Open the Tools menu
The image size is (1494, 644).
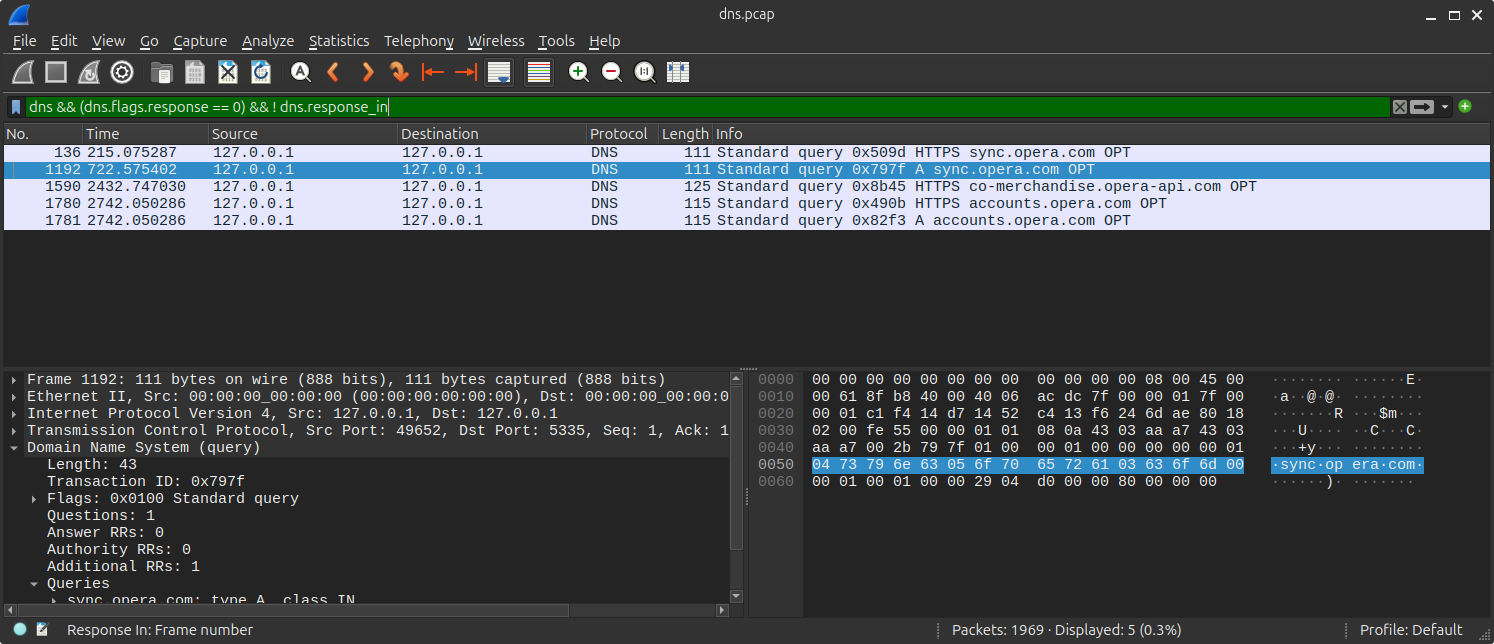click(556, 41)
